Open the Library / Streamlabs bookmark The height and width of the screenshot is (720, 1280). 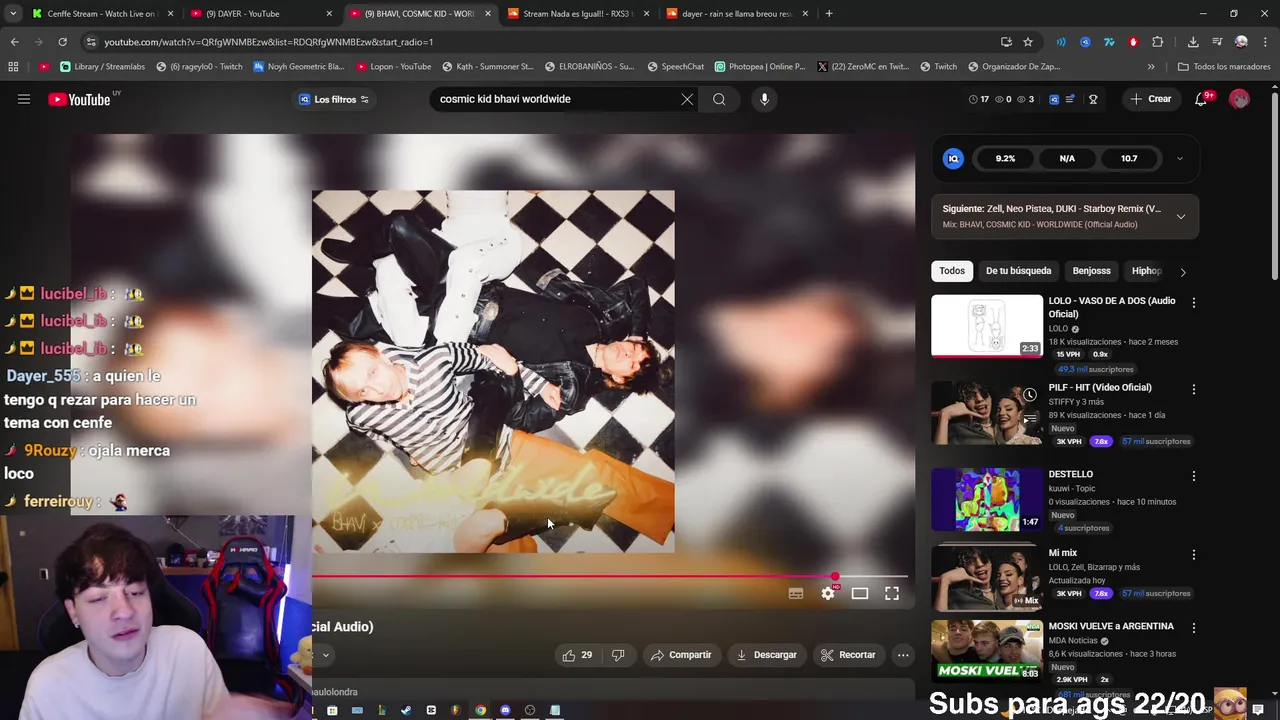(103, 67)
